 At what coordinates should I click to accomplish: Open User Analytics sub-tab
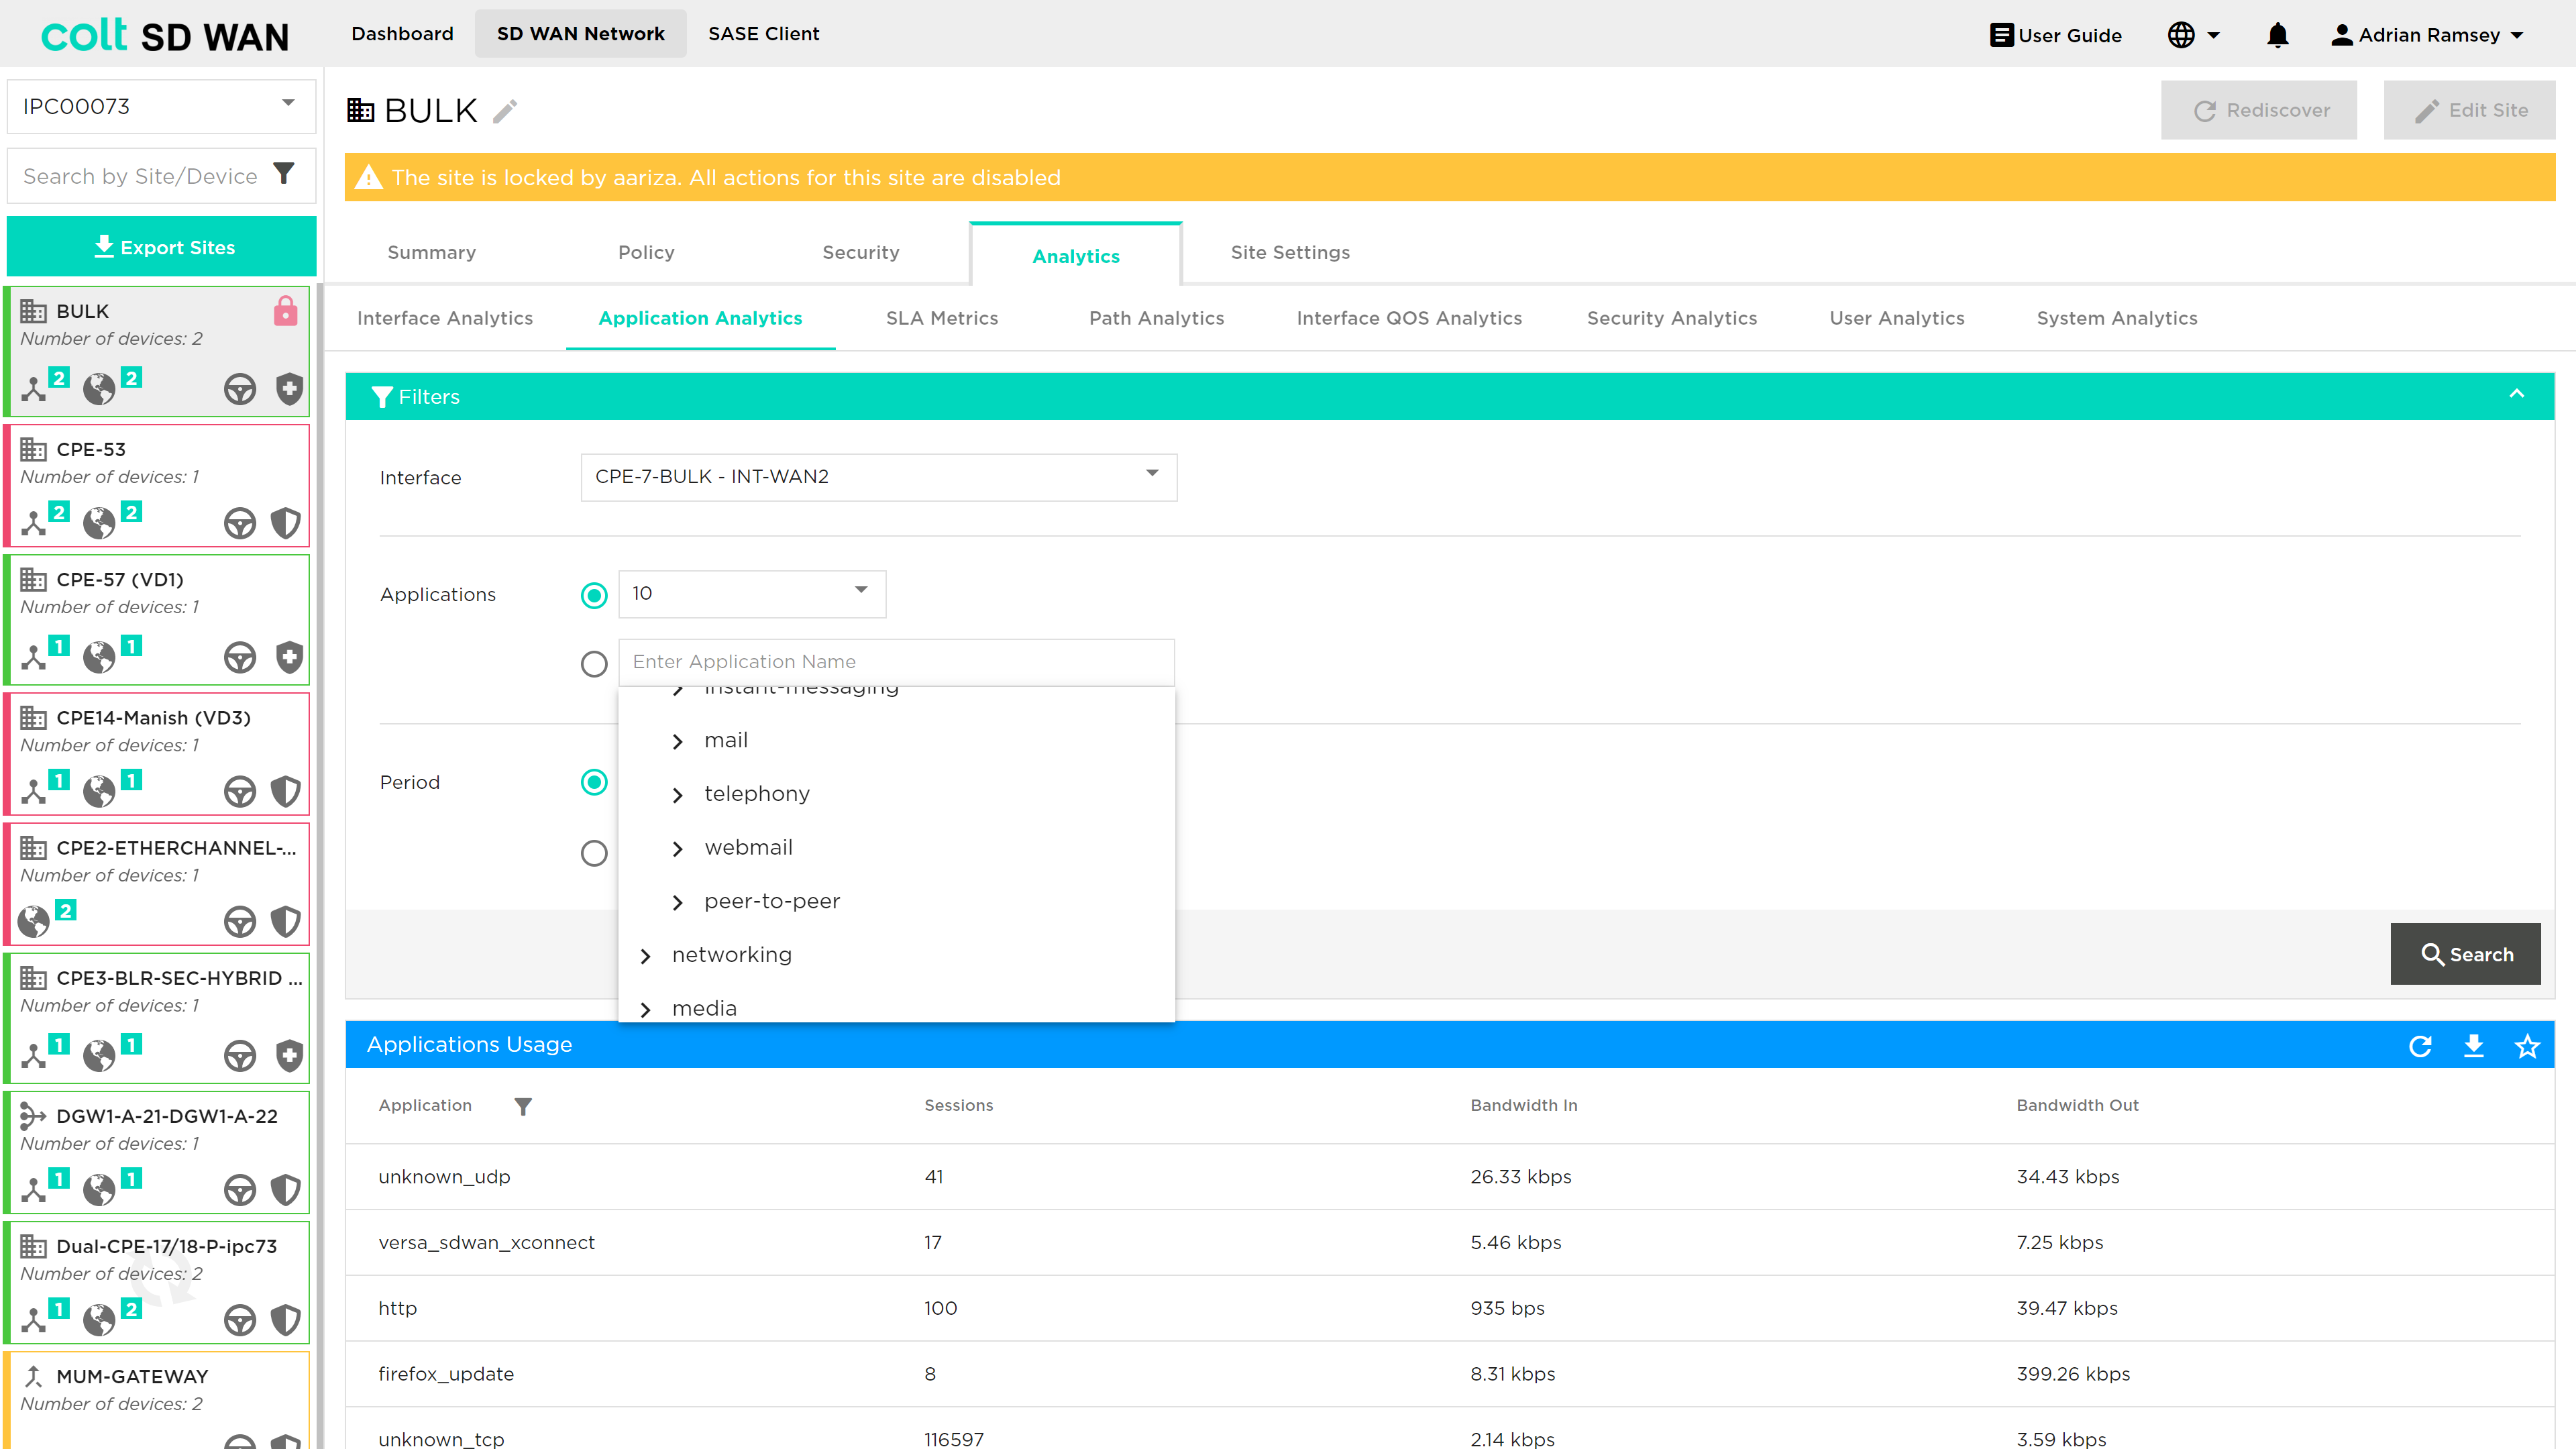tap(1896, 318)
